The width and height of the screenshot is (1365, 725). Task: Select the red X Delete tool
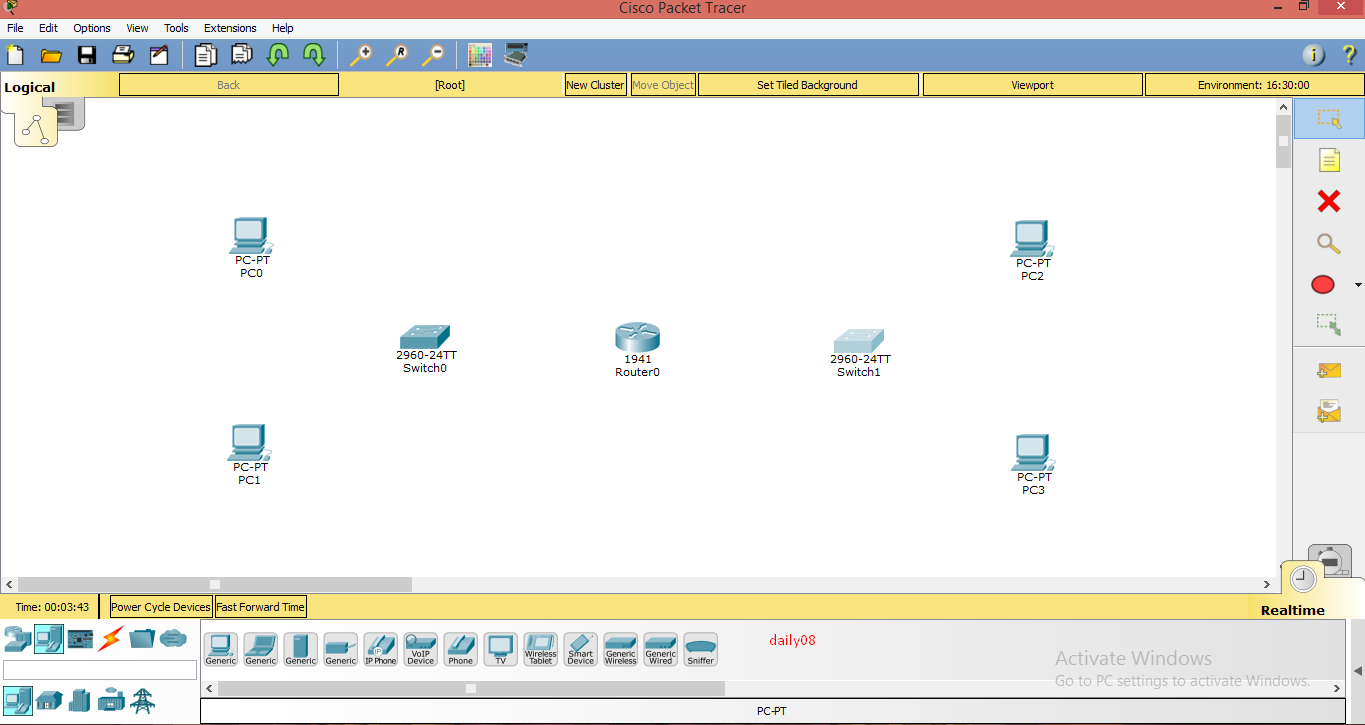click(1328, 201)
